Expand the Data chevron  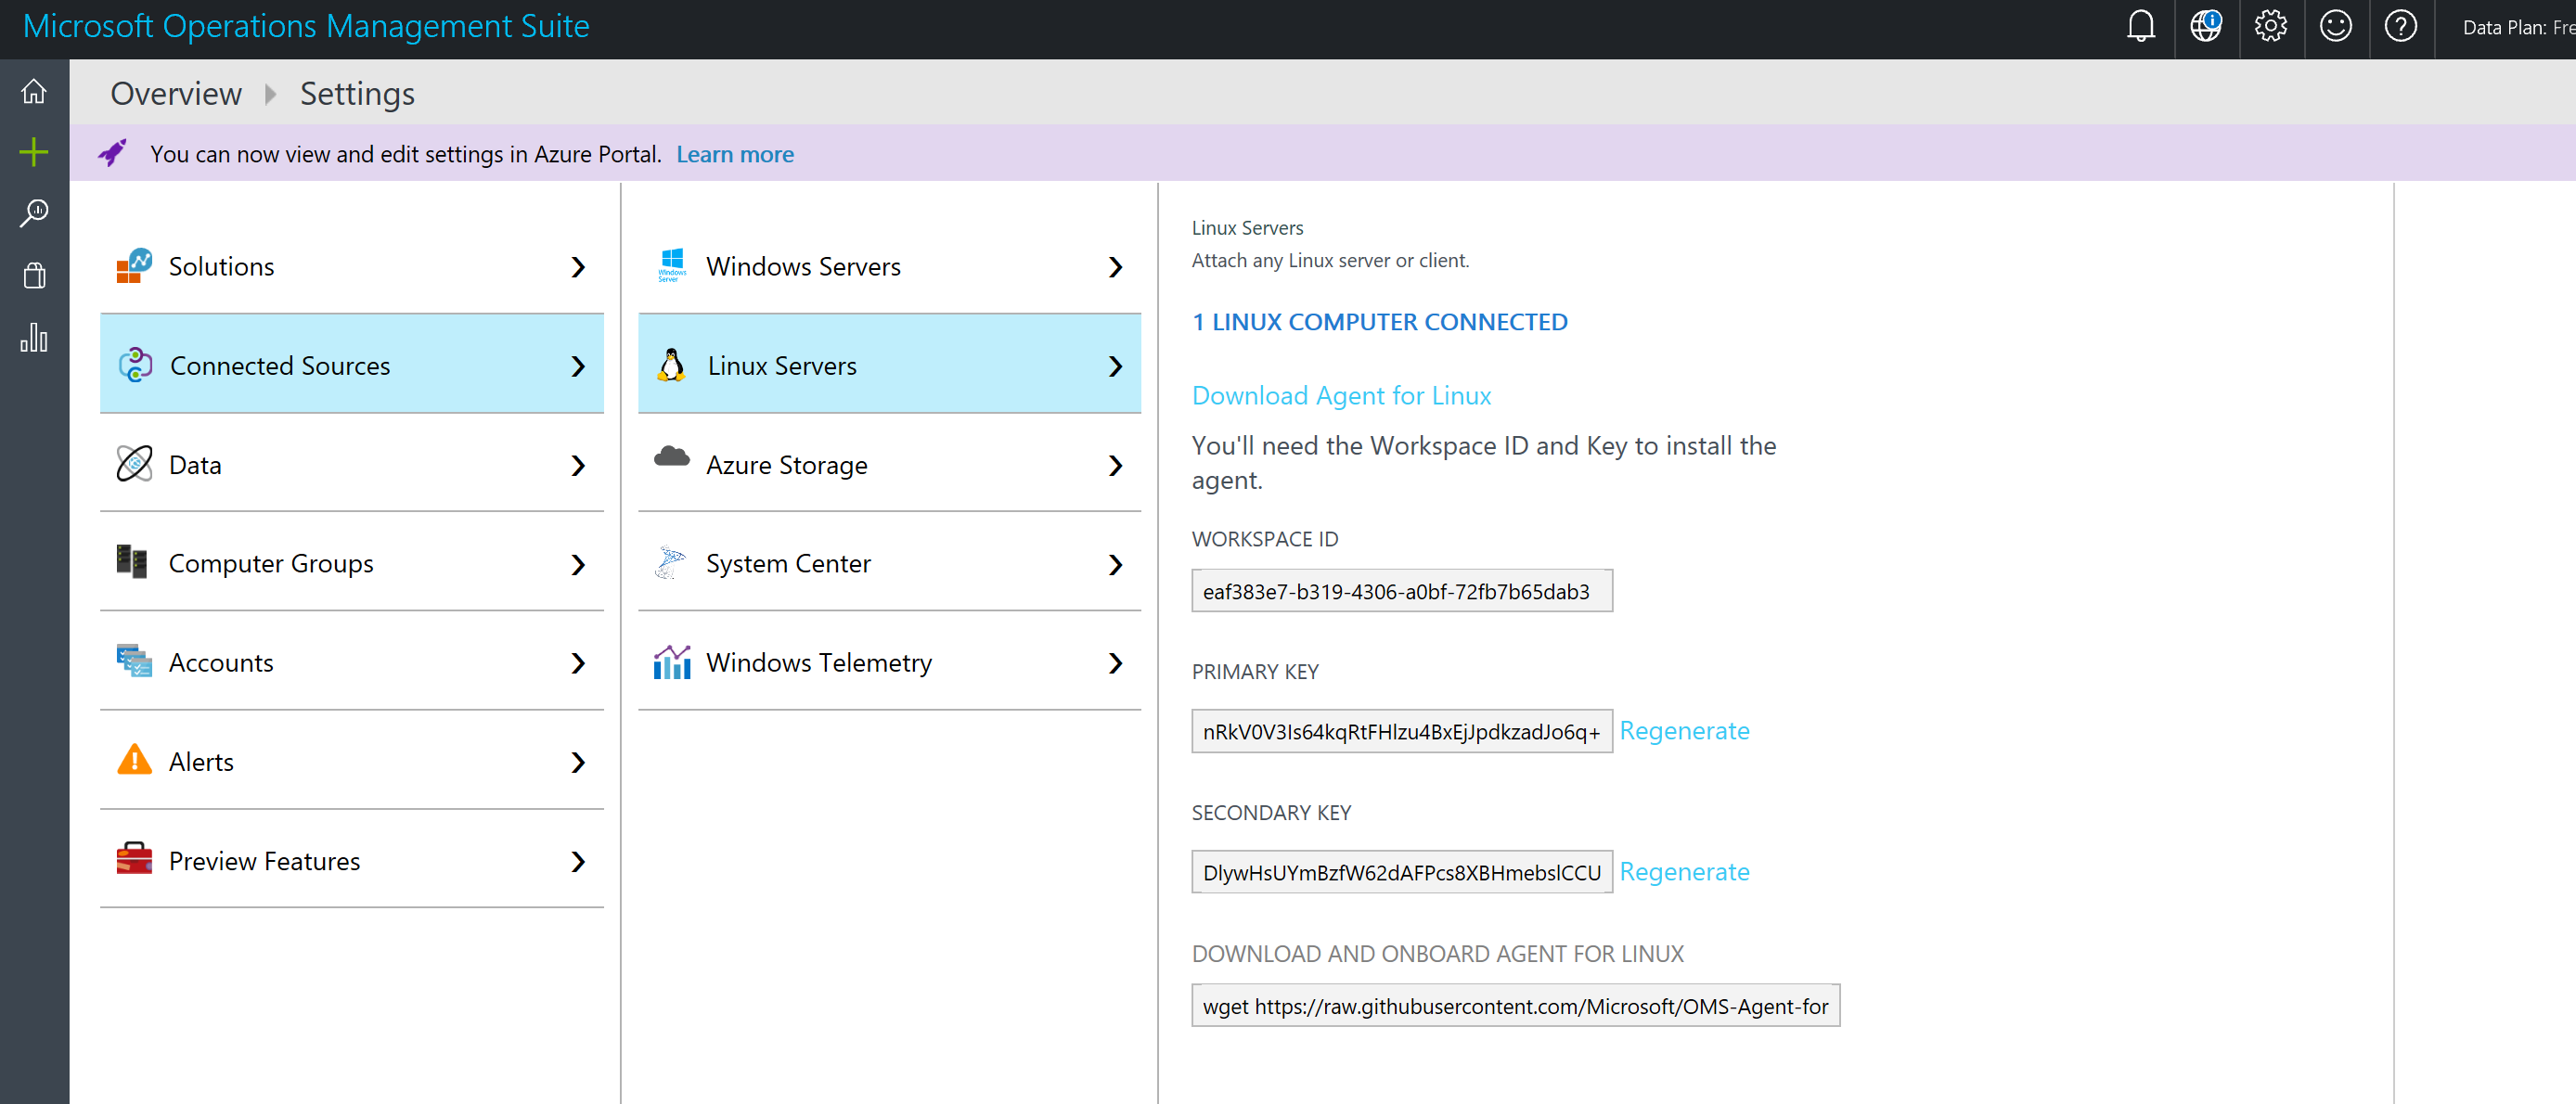pos(578,465)
